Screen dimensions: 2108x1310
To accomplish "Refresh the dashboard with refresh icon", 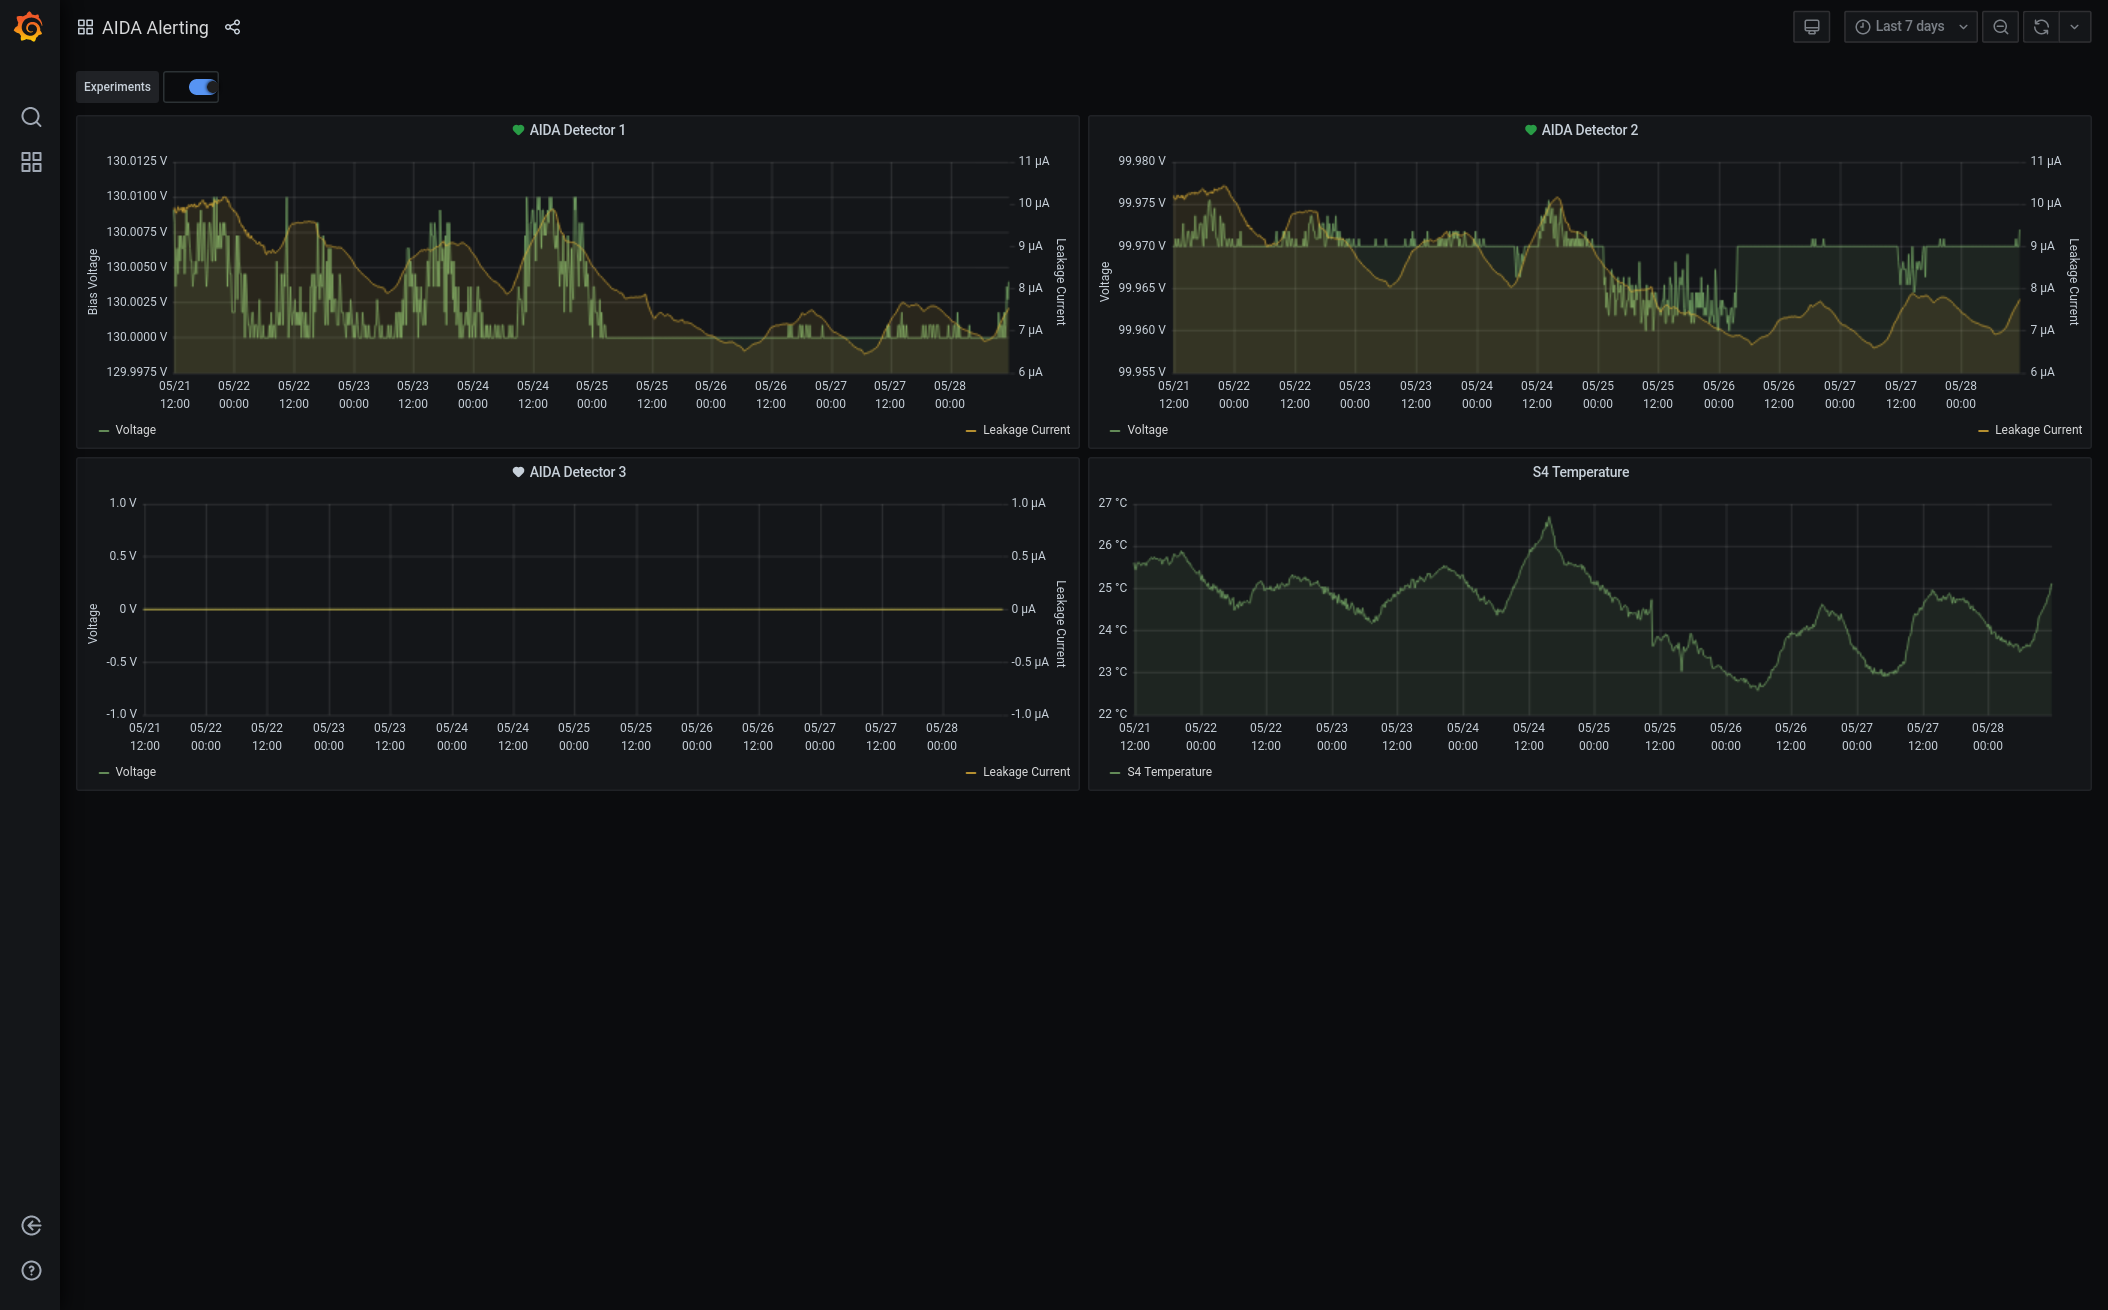I will (x=2041, y=27).
